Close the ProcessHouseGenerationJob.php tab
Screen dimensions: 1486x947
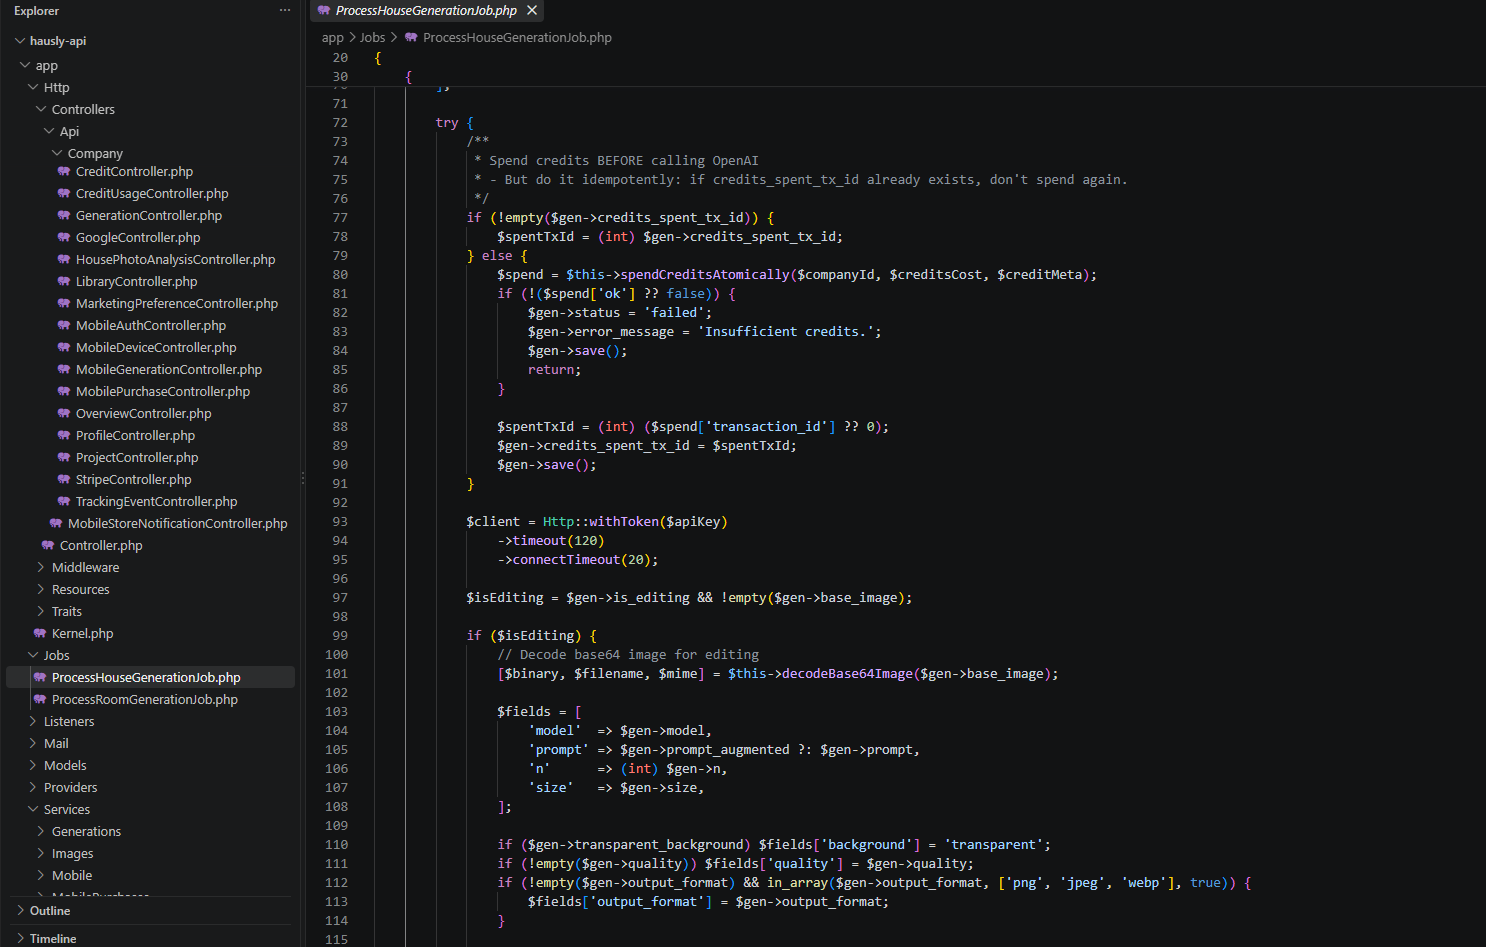click(532, 10)
